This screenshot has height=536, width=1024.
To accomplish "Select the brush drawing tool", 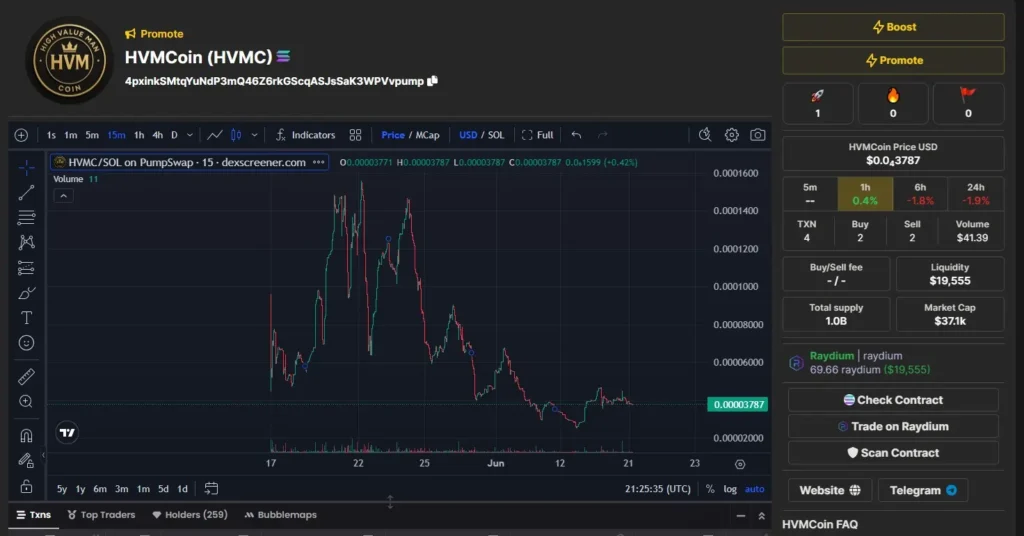I will (26, 293).
